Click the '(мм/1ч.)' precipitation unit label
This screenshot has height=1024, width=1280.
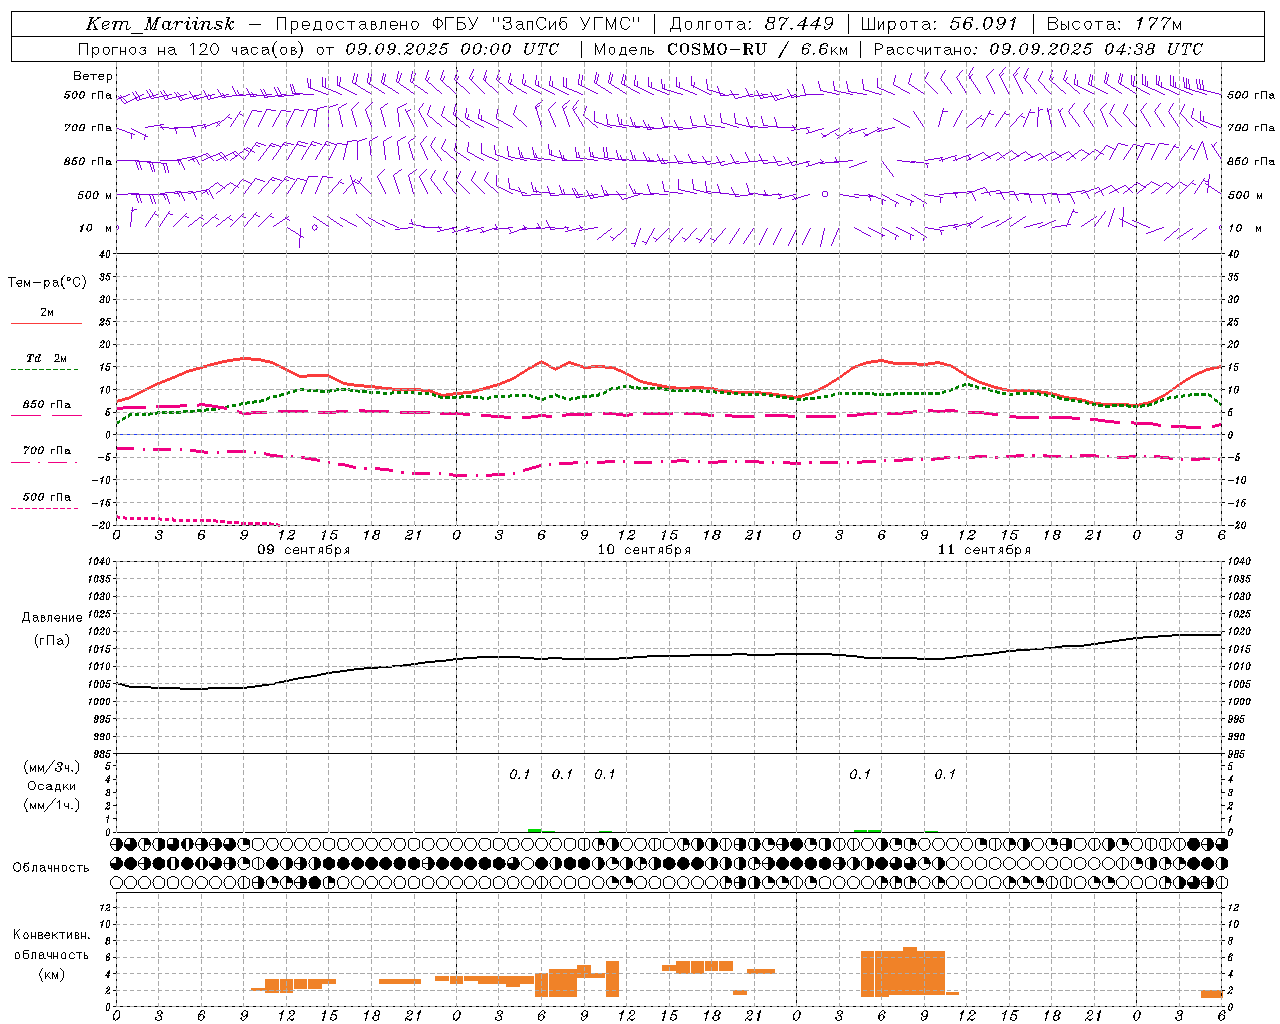[x=52, y=805]
